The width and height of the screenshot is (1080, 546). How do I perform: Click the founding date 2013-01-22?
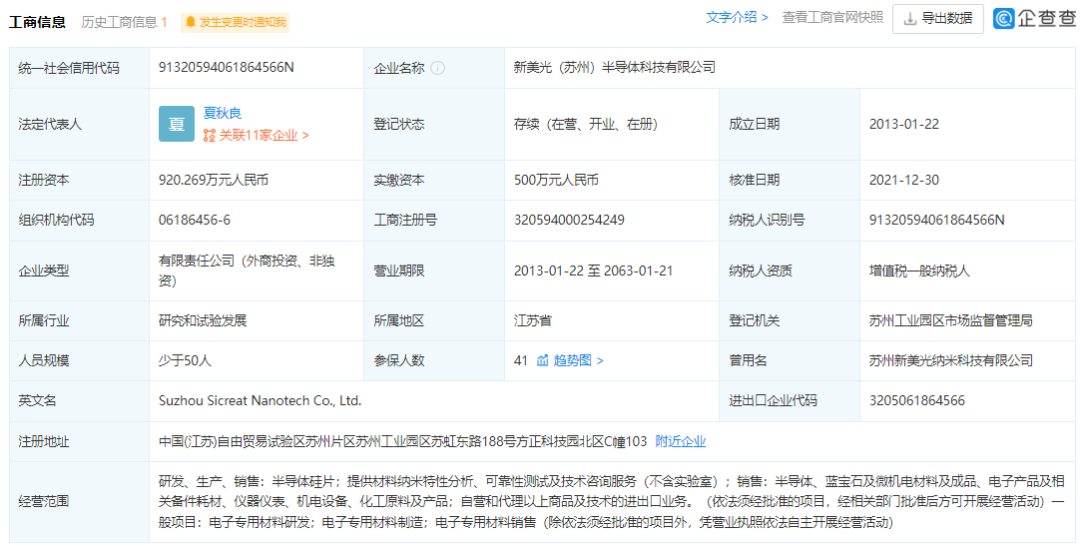(x=904, y=125)
